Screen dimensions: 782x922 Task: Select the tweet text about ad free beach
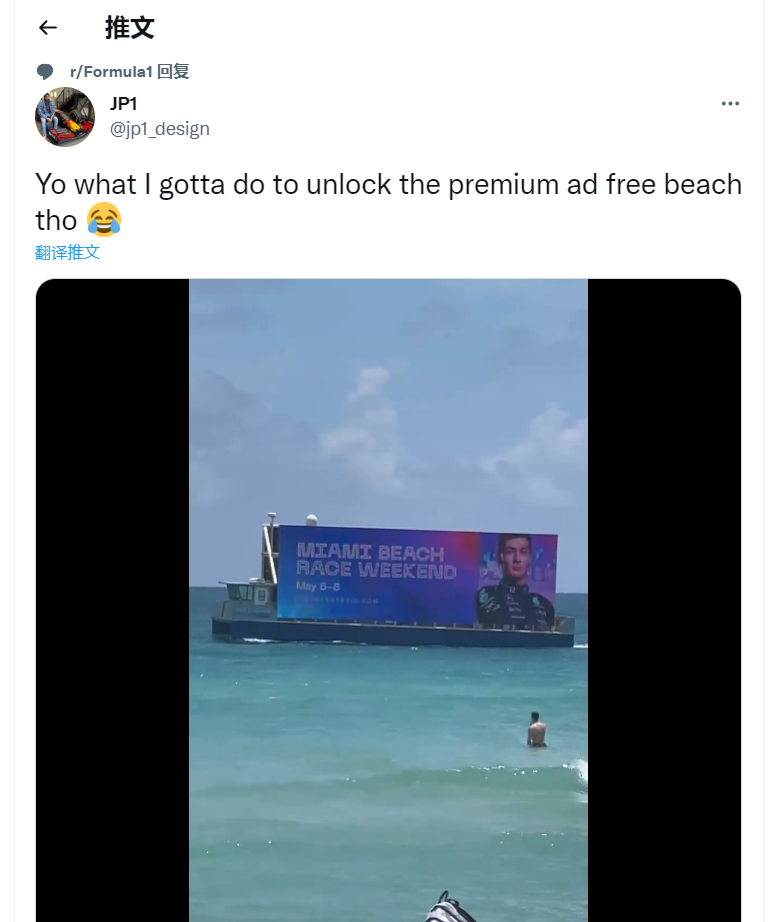tap(388, 202)
